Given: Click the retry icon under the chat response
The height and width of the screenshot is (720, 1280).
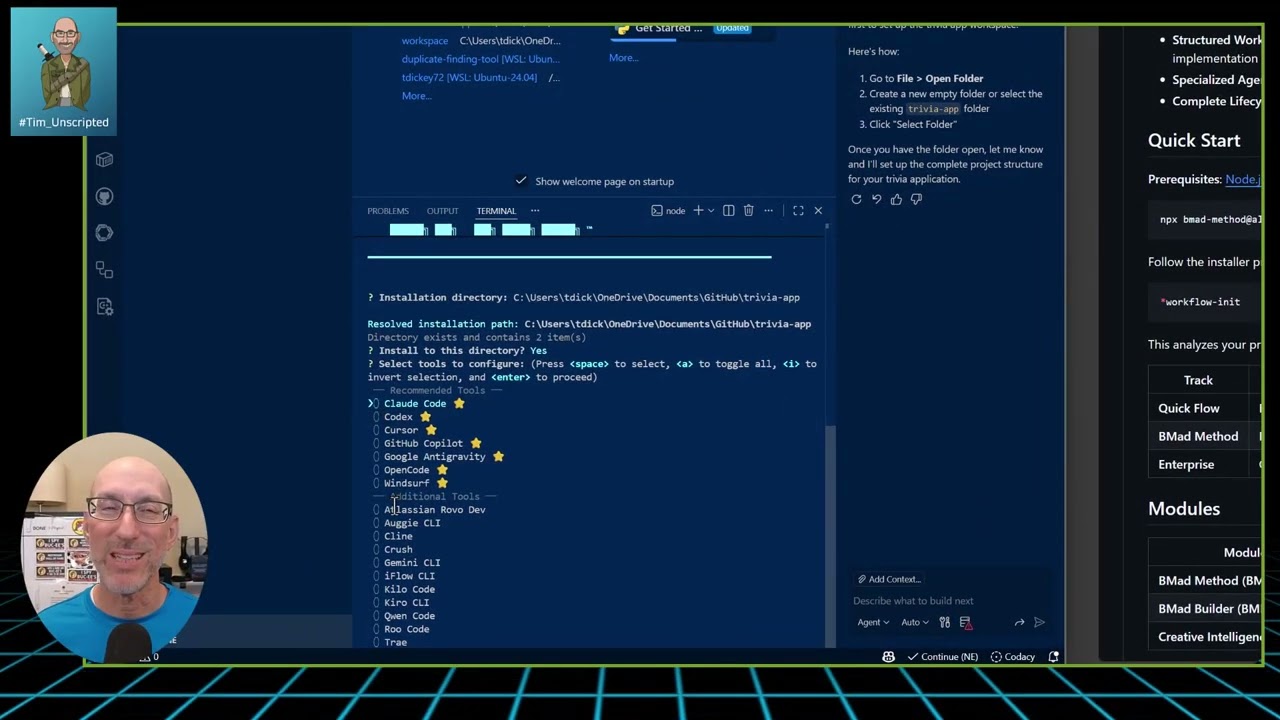Looking at the screenshot, I should 856,199.
